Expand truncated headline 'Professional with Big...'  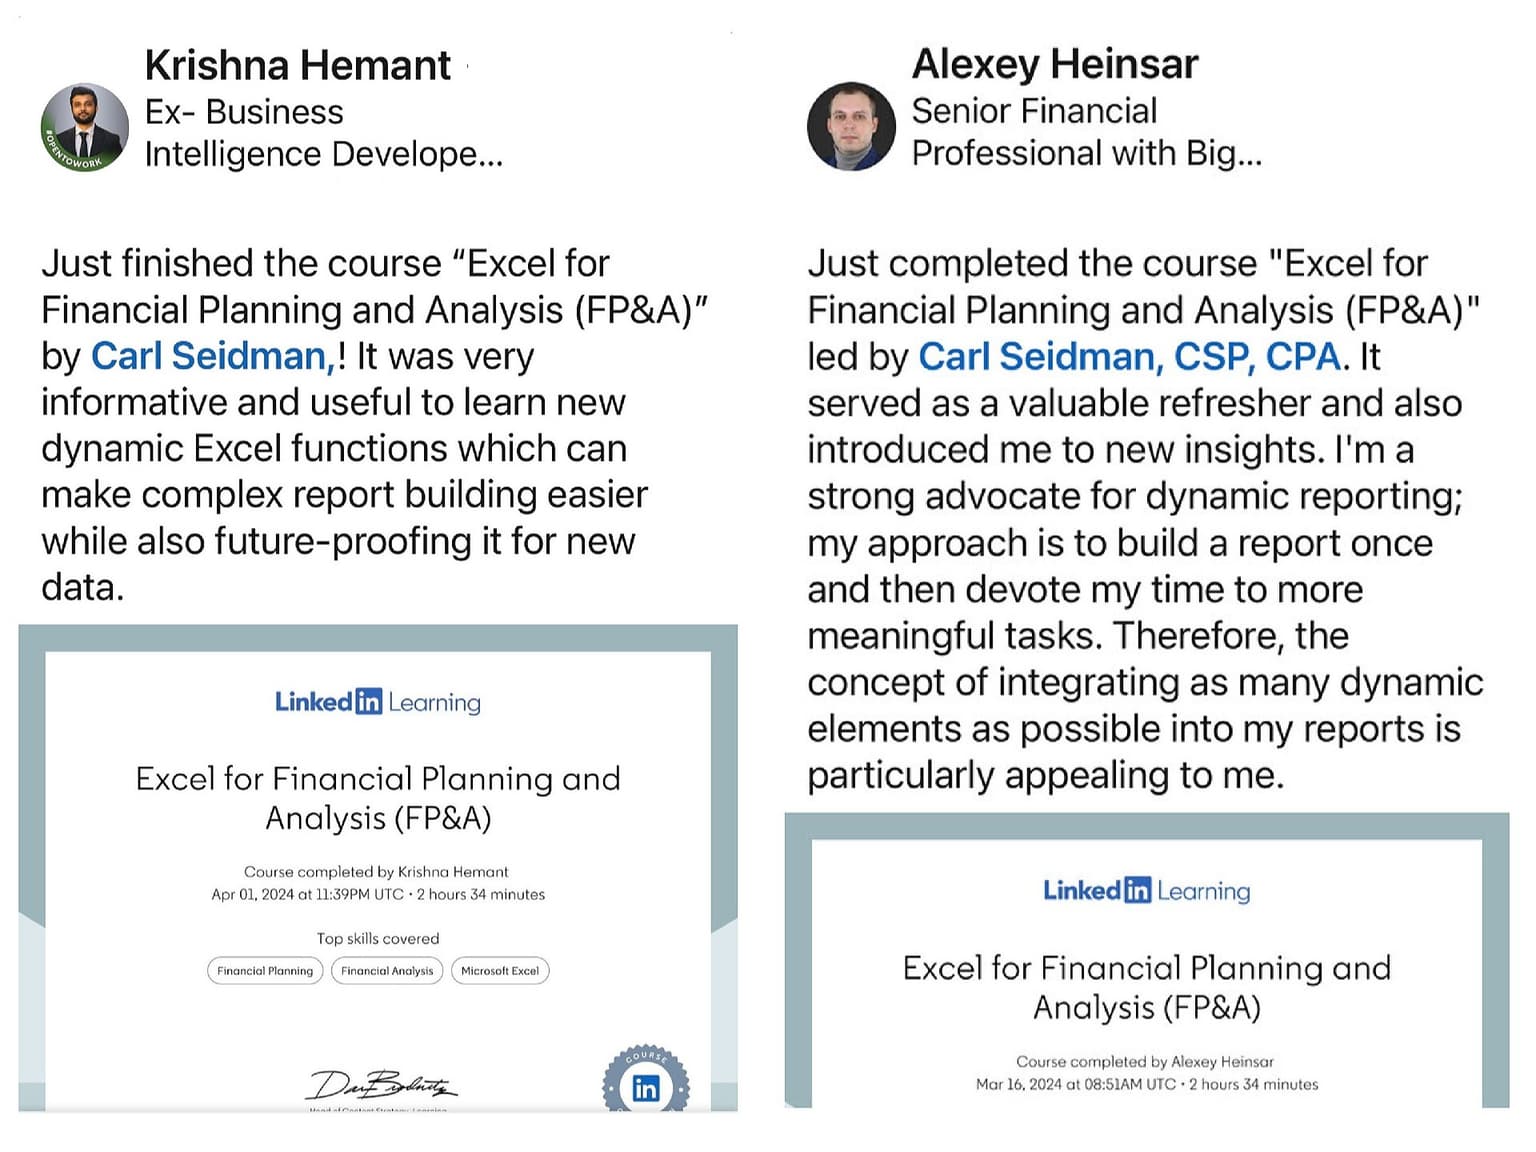coord(1087,153)
